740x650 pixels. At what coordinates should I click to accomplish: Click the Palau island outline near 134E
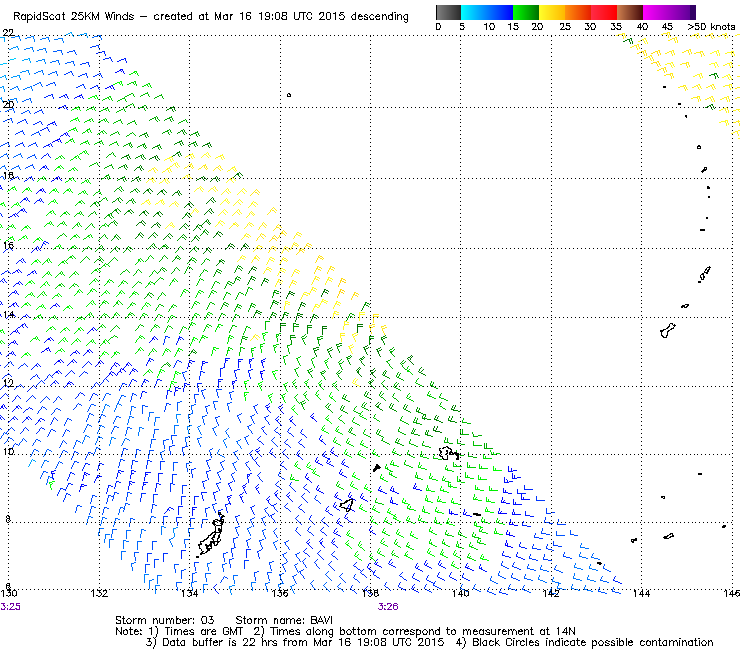tap(210, 533)
